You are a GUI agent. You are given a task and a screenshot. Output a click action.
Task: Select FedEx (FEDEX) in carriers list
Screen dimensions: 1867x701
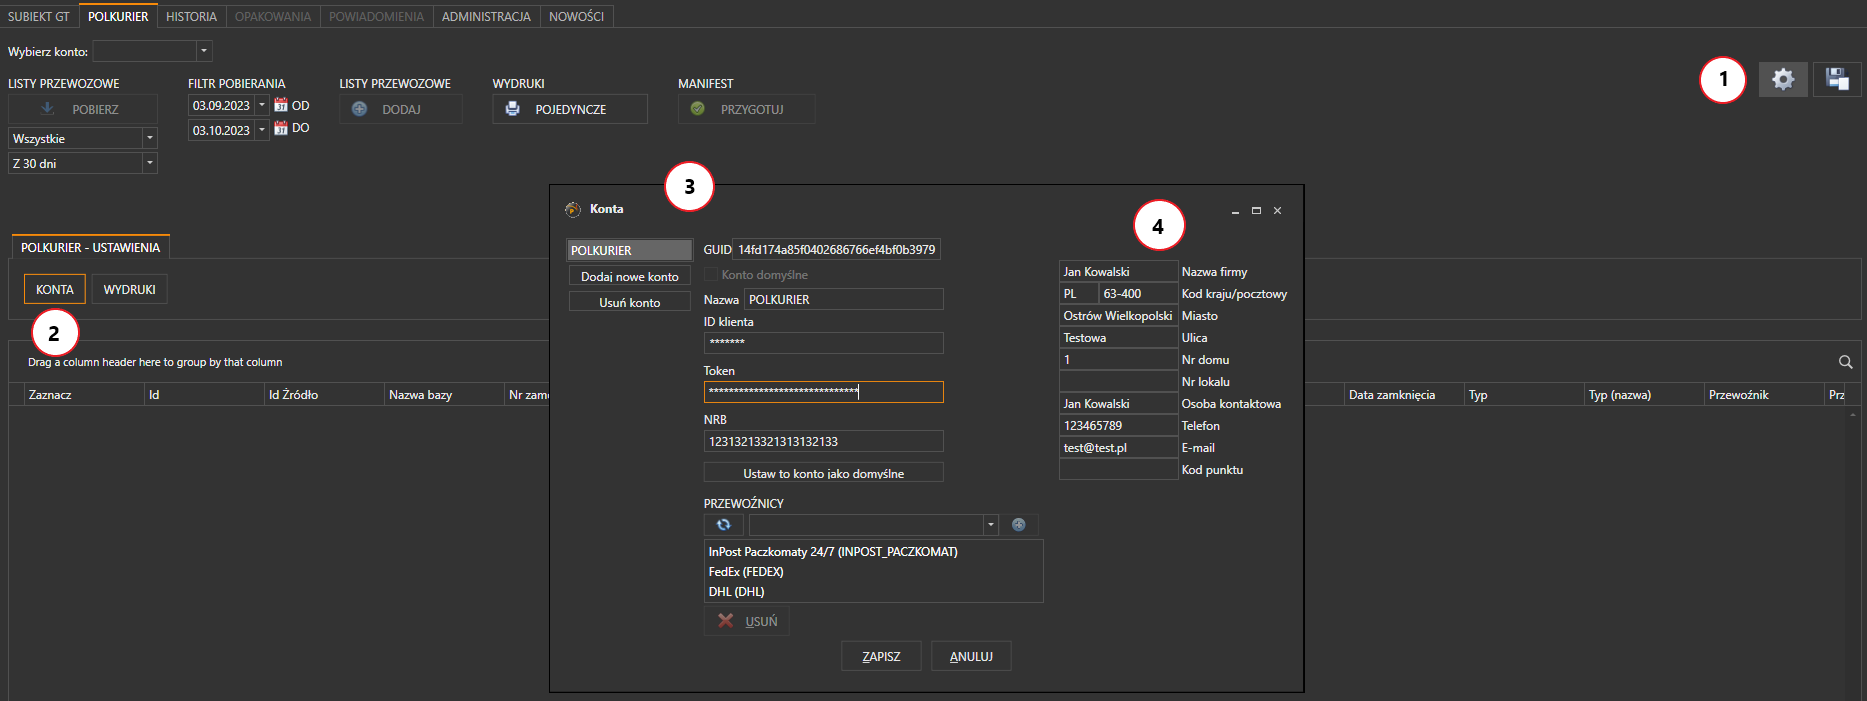click(746, 572)
